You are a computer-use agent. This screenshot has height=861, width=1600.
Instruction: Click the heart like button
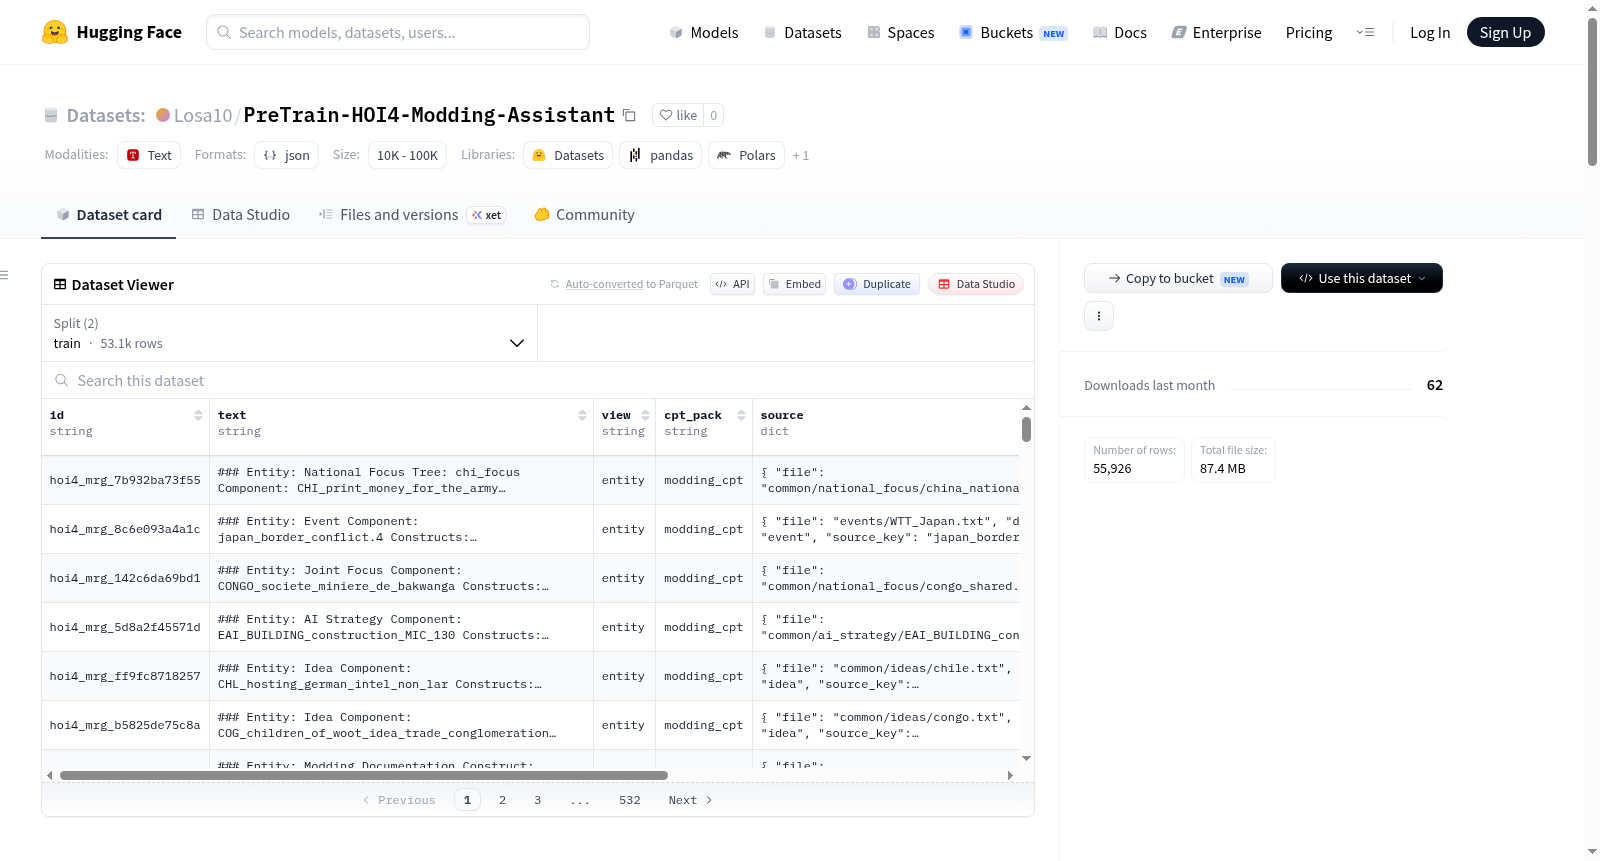[678, 115]
